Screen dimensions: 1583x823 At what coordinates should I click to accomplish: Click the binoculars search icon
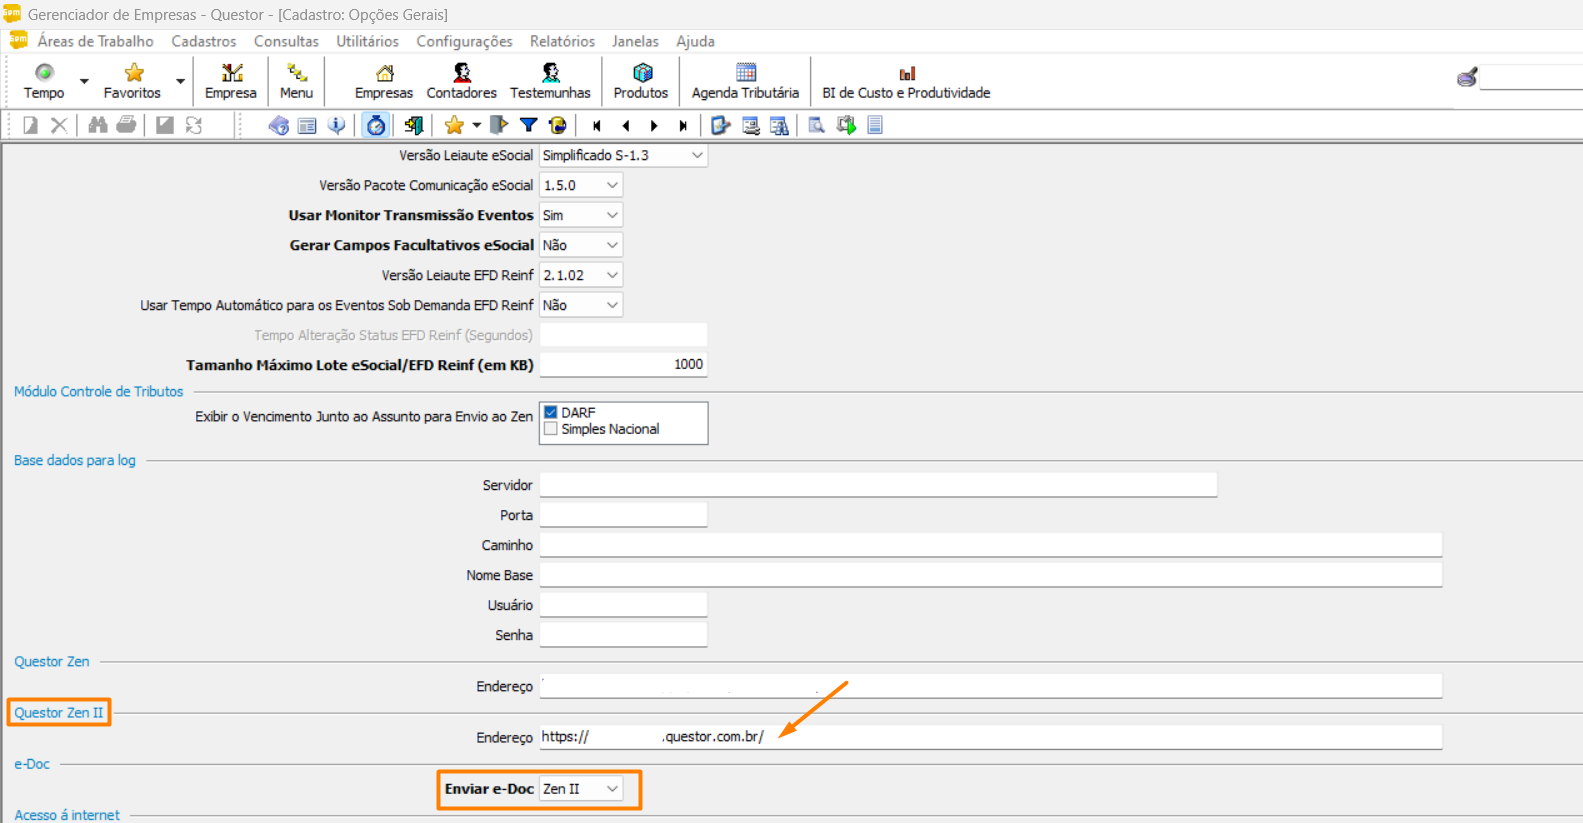pos(97,125)
